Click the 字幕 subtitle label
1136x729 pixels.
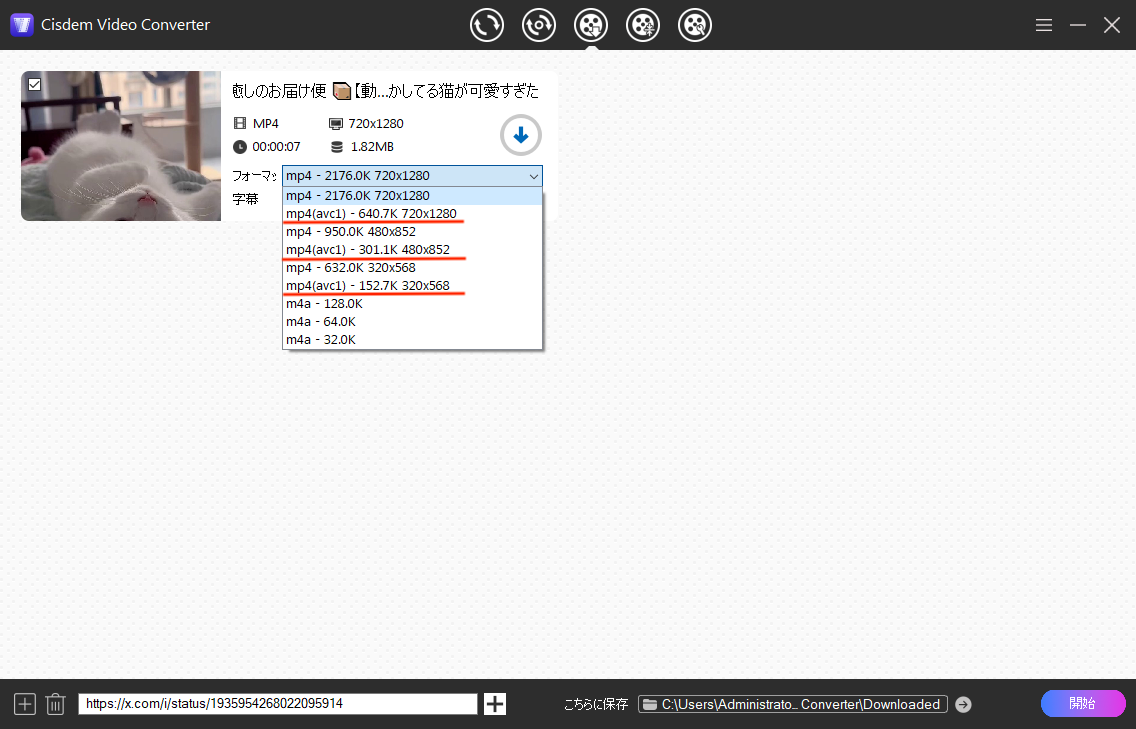245,199
